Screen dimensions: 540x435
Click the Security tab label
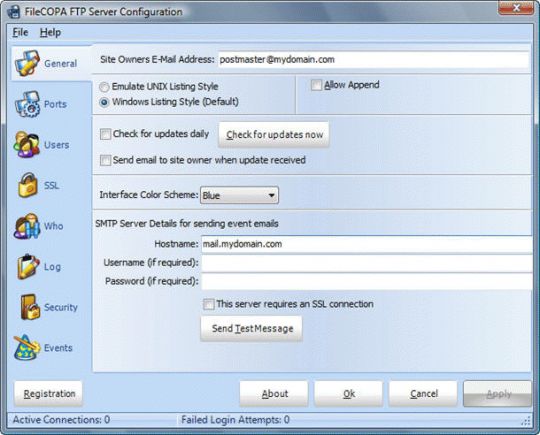[61, 307]
